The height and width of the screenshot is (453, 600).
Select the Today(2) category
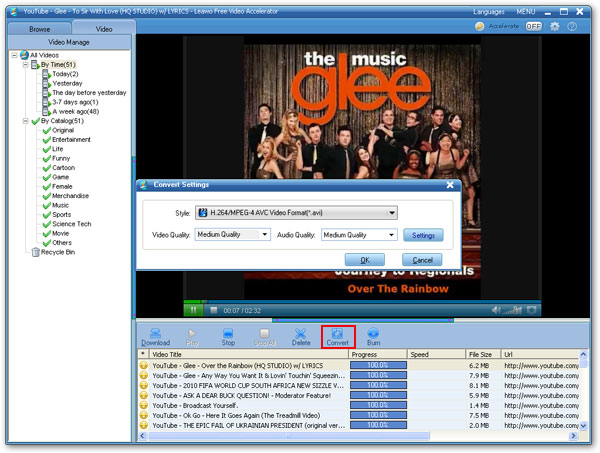pyautogui.click(x=60, y=74)
